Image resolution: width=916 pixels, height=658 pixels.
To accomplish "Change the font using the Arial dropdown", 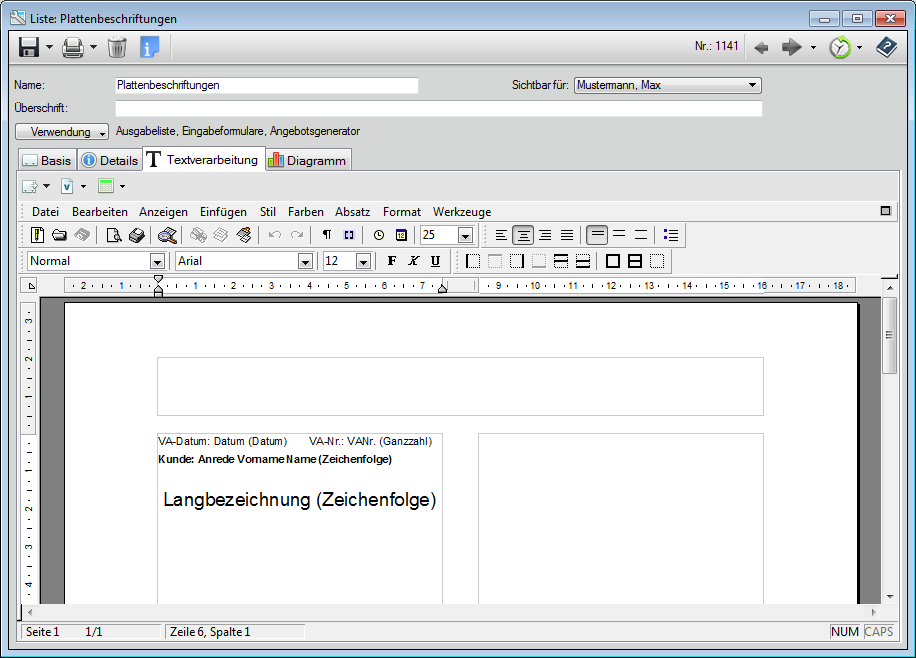I will 303,261.
